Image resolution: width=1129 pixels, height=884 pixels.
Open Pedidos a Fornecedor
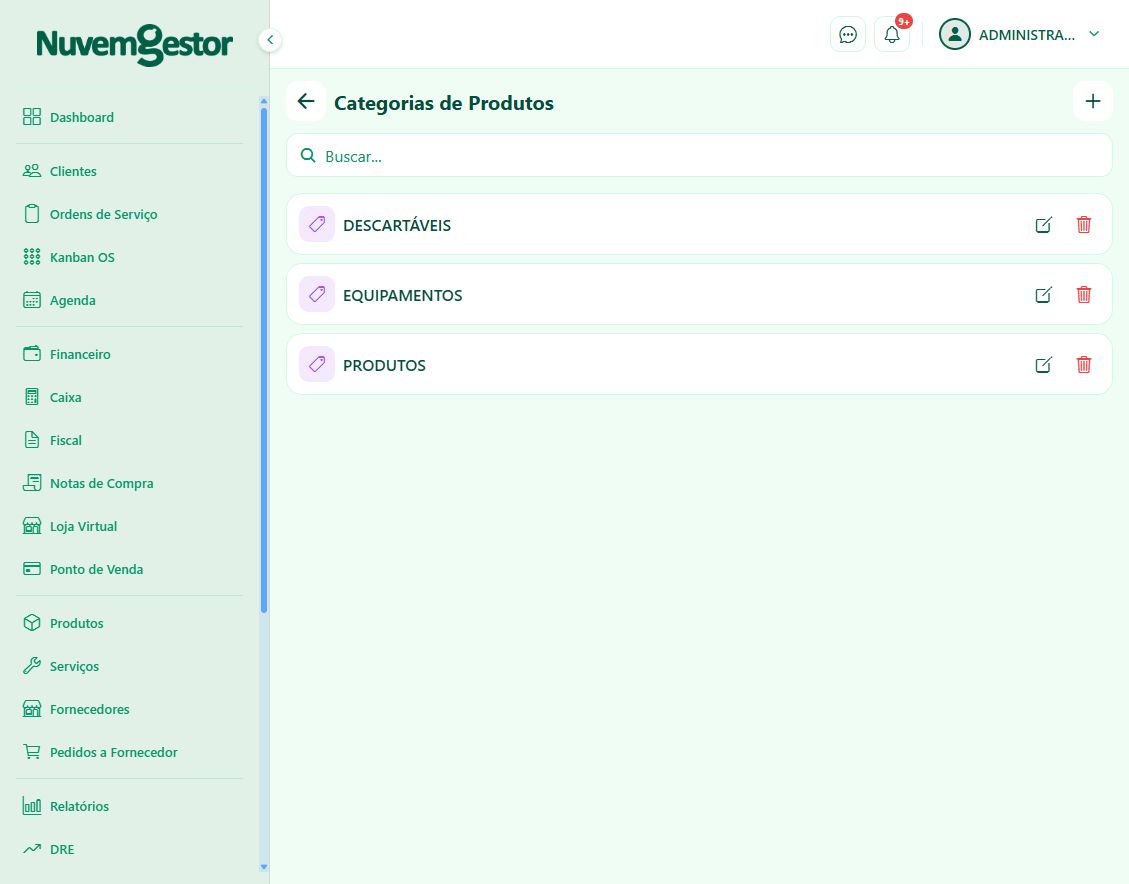click(x=130, y=752)
